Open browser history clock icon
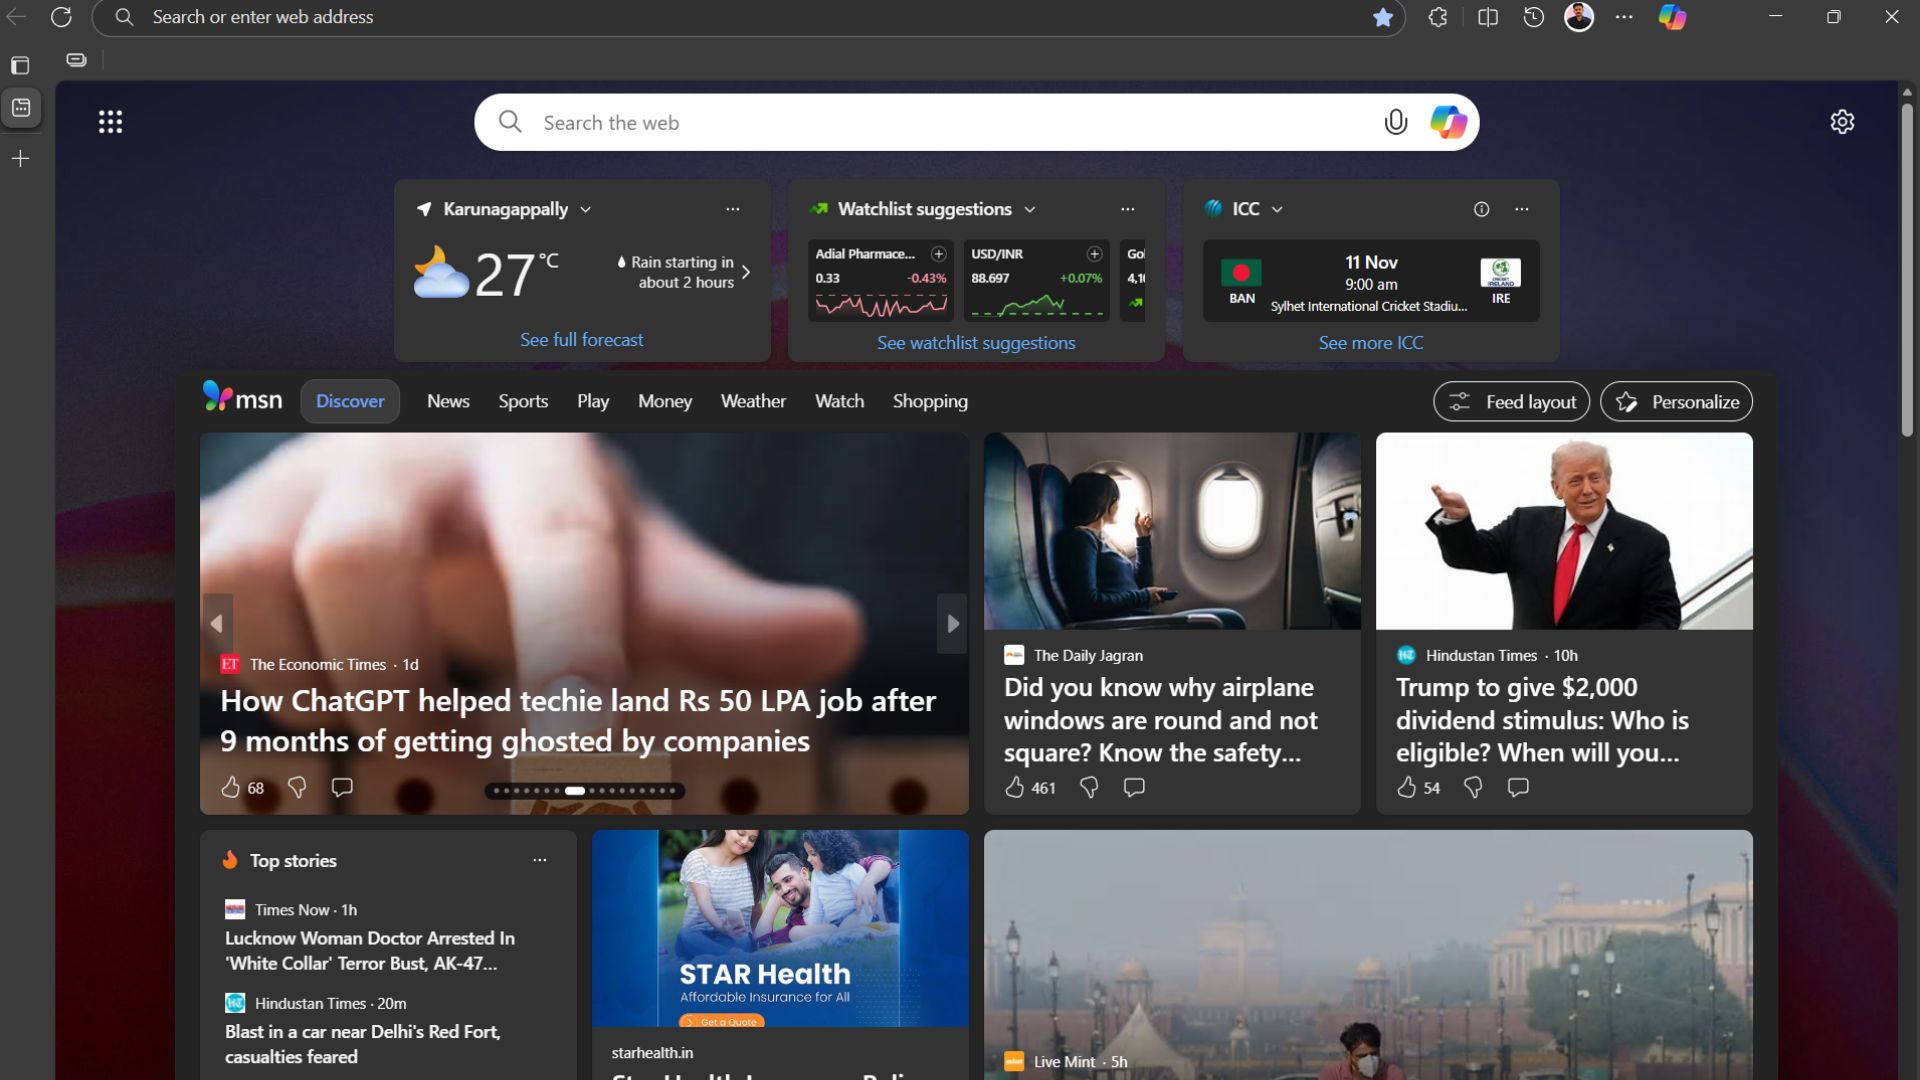The height and width of the screenshot is (1080, 1920). coord(1534,17)
